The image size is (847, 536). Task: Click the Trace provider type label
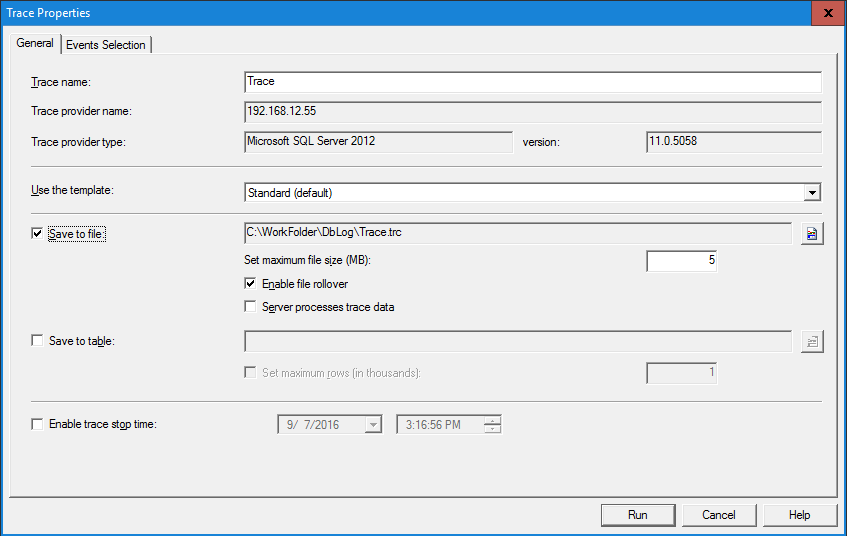coord(78,142)
